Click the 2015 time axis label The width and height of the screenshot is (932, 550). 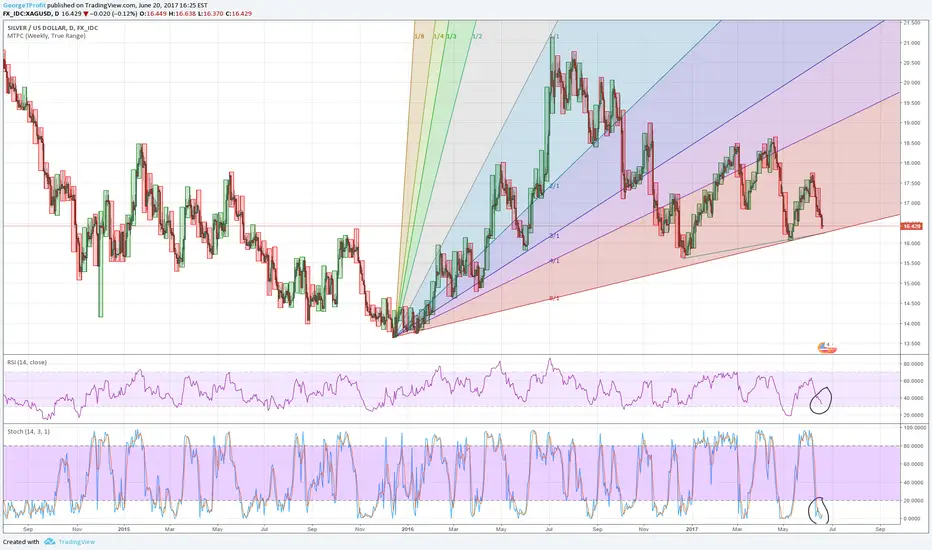point(124,529)
